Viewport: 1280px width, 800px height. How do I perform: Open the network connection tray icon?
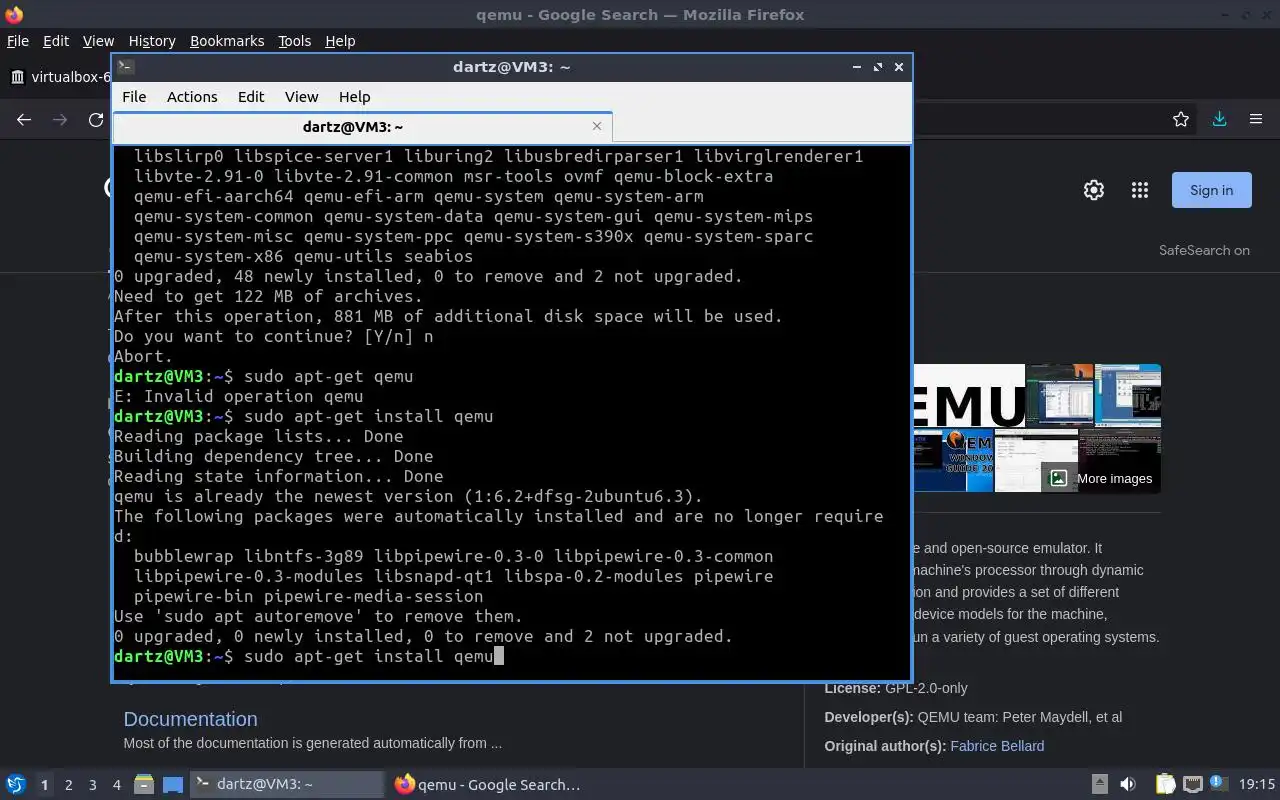(1192, 785)
